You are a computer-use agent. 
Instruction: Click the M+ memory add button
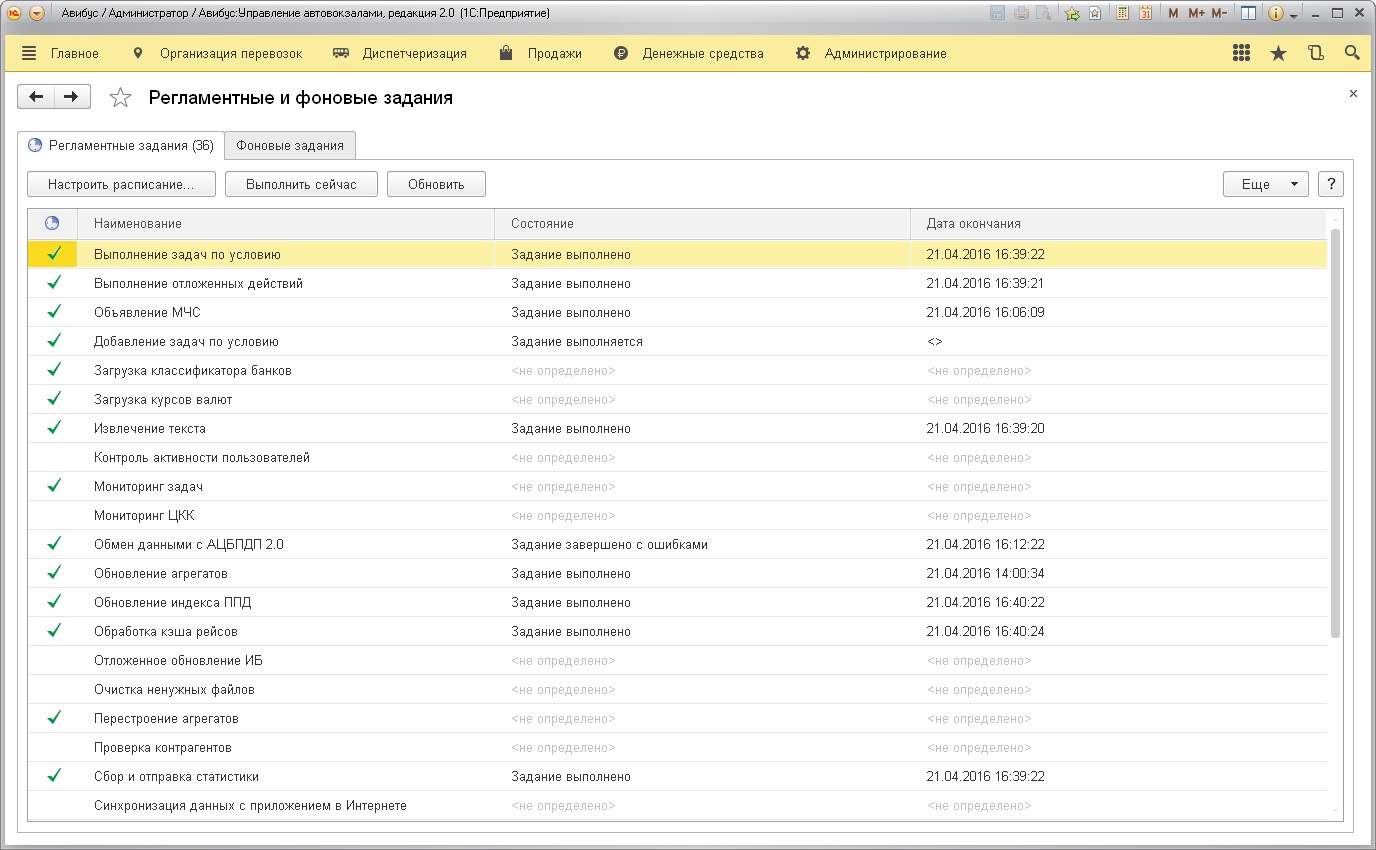pos(1196,14)
